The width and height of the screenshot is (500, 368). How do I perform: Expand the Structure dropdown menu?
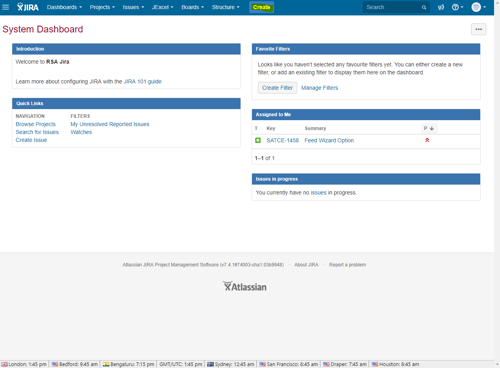[226, 7]
